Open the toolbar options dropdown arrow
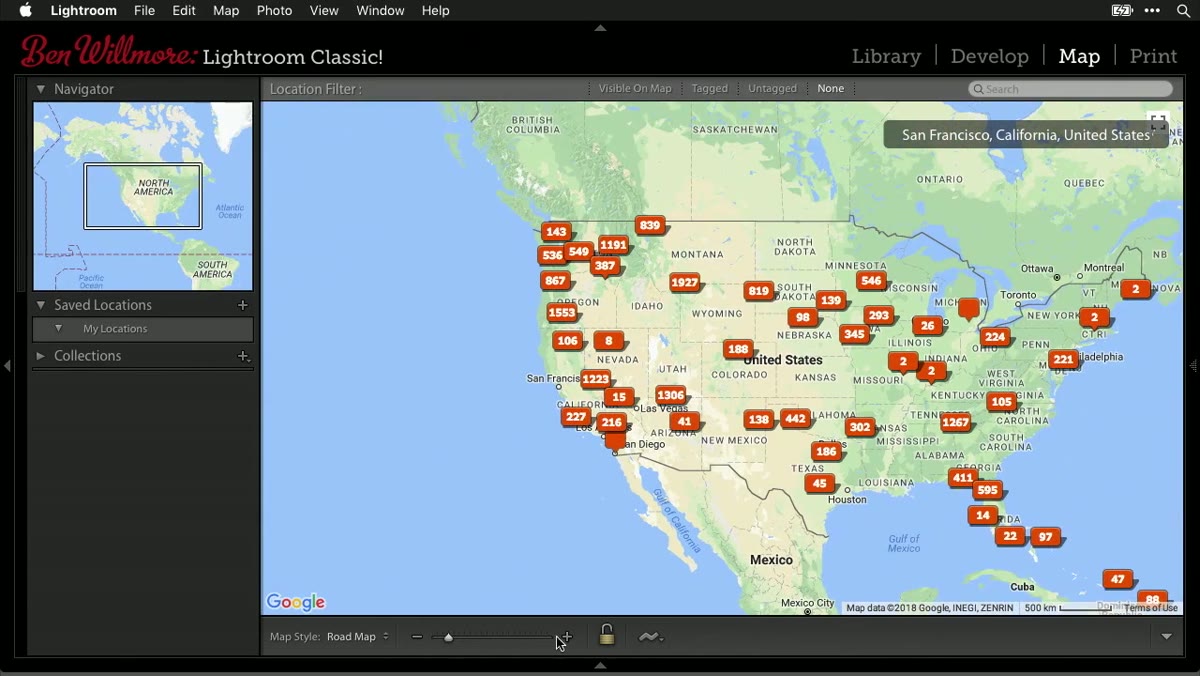1200x676 pixels. coord(1166,637)
